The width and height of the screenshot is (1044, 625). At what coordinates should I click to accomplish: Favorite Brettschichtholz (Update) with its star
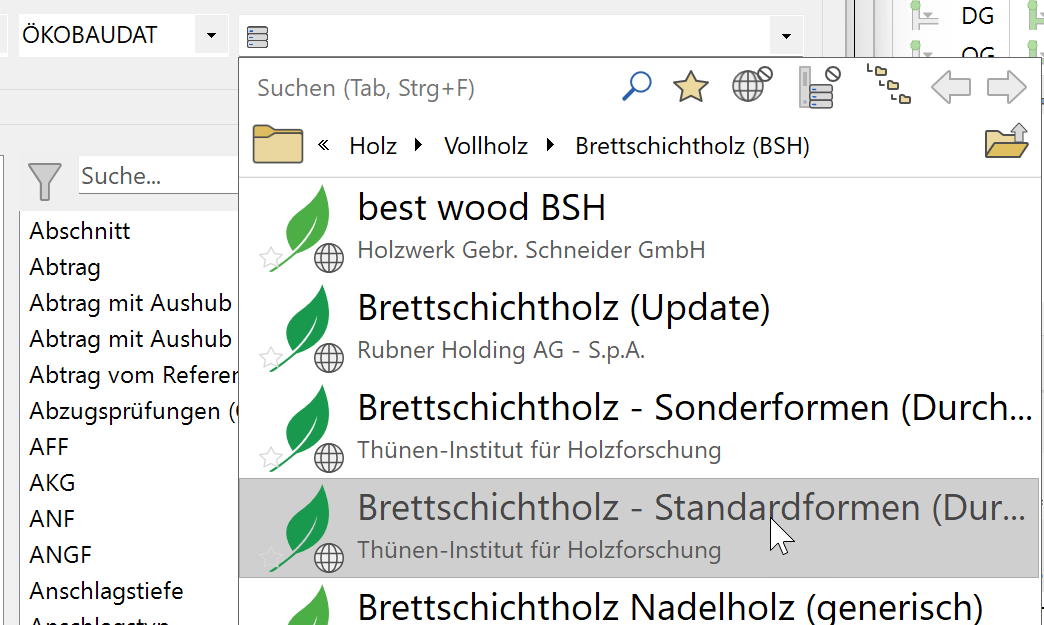click(270, 358)
